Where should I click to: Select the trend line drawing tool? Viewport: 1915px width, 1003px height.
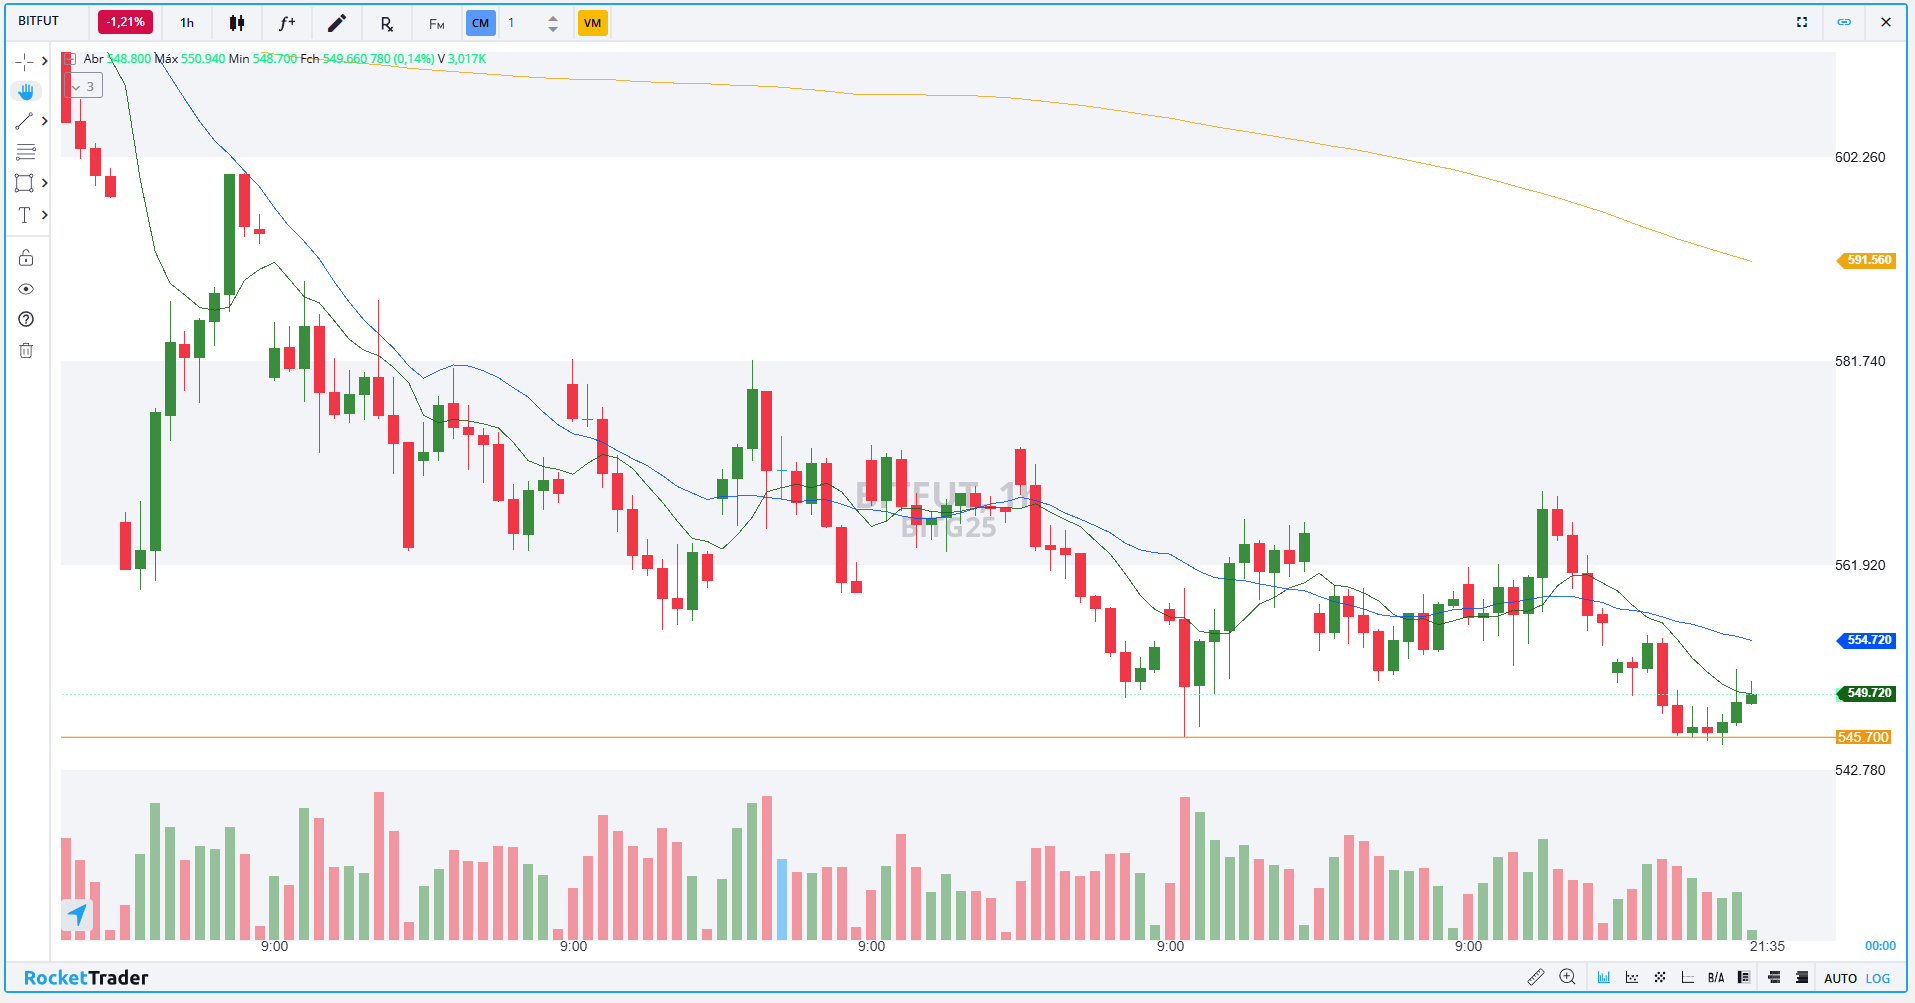(25, 121)
